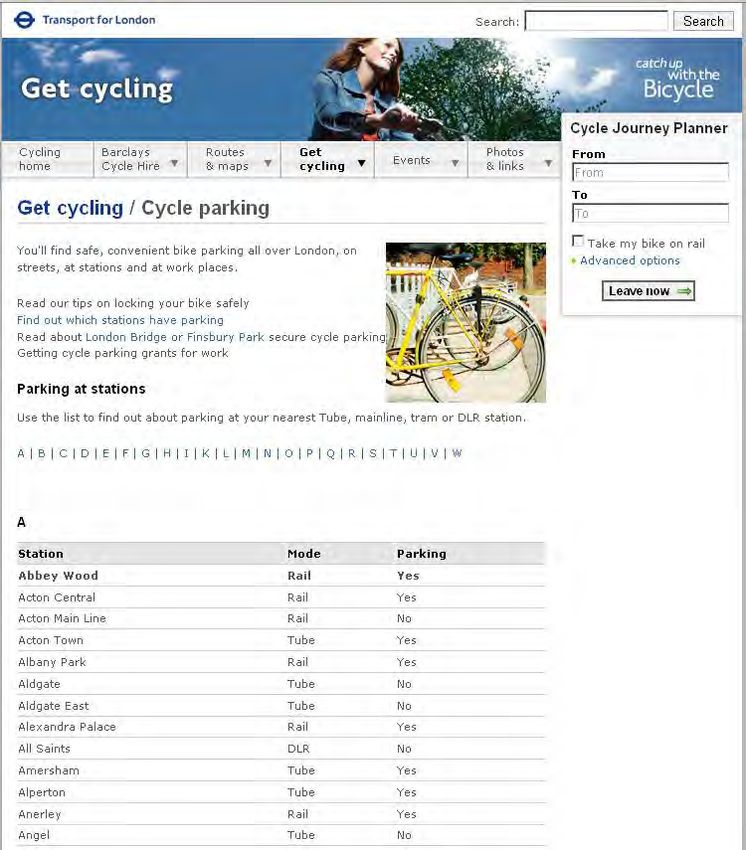Expand the Barclays Cycle Hire menu arrow
The image size is (746, 850).
174,161
